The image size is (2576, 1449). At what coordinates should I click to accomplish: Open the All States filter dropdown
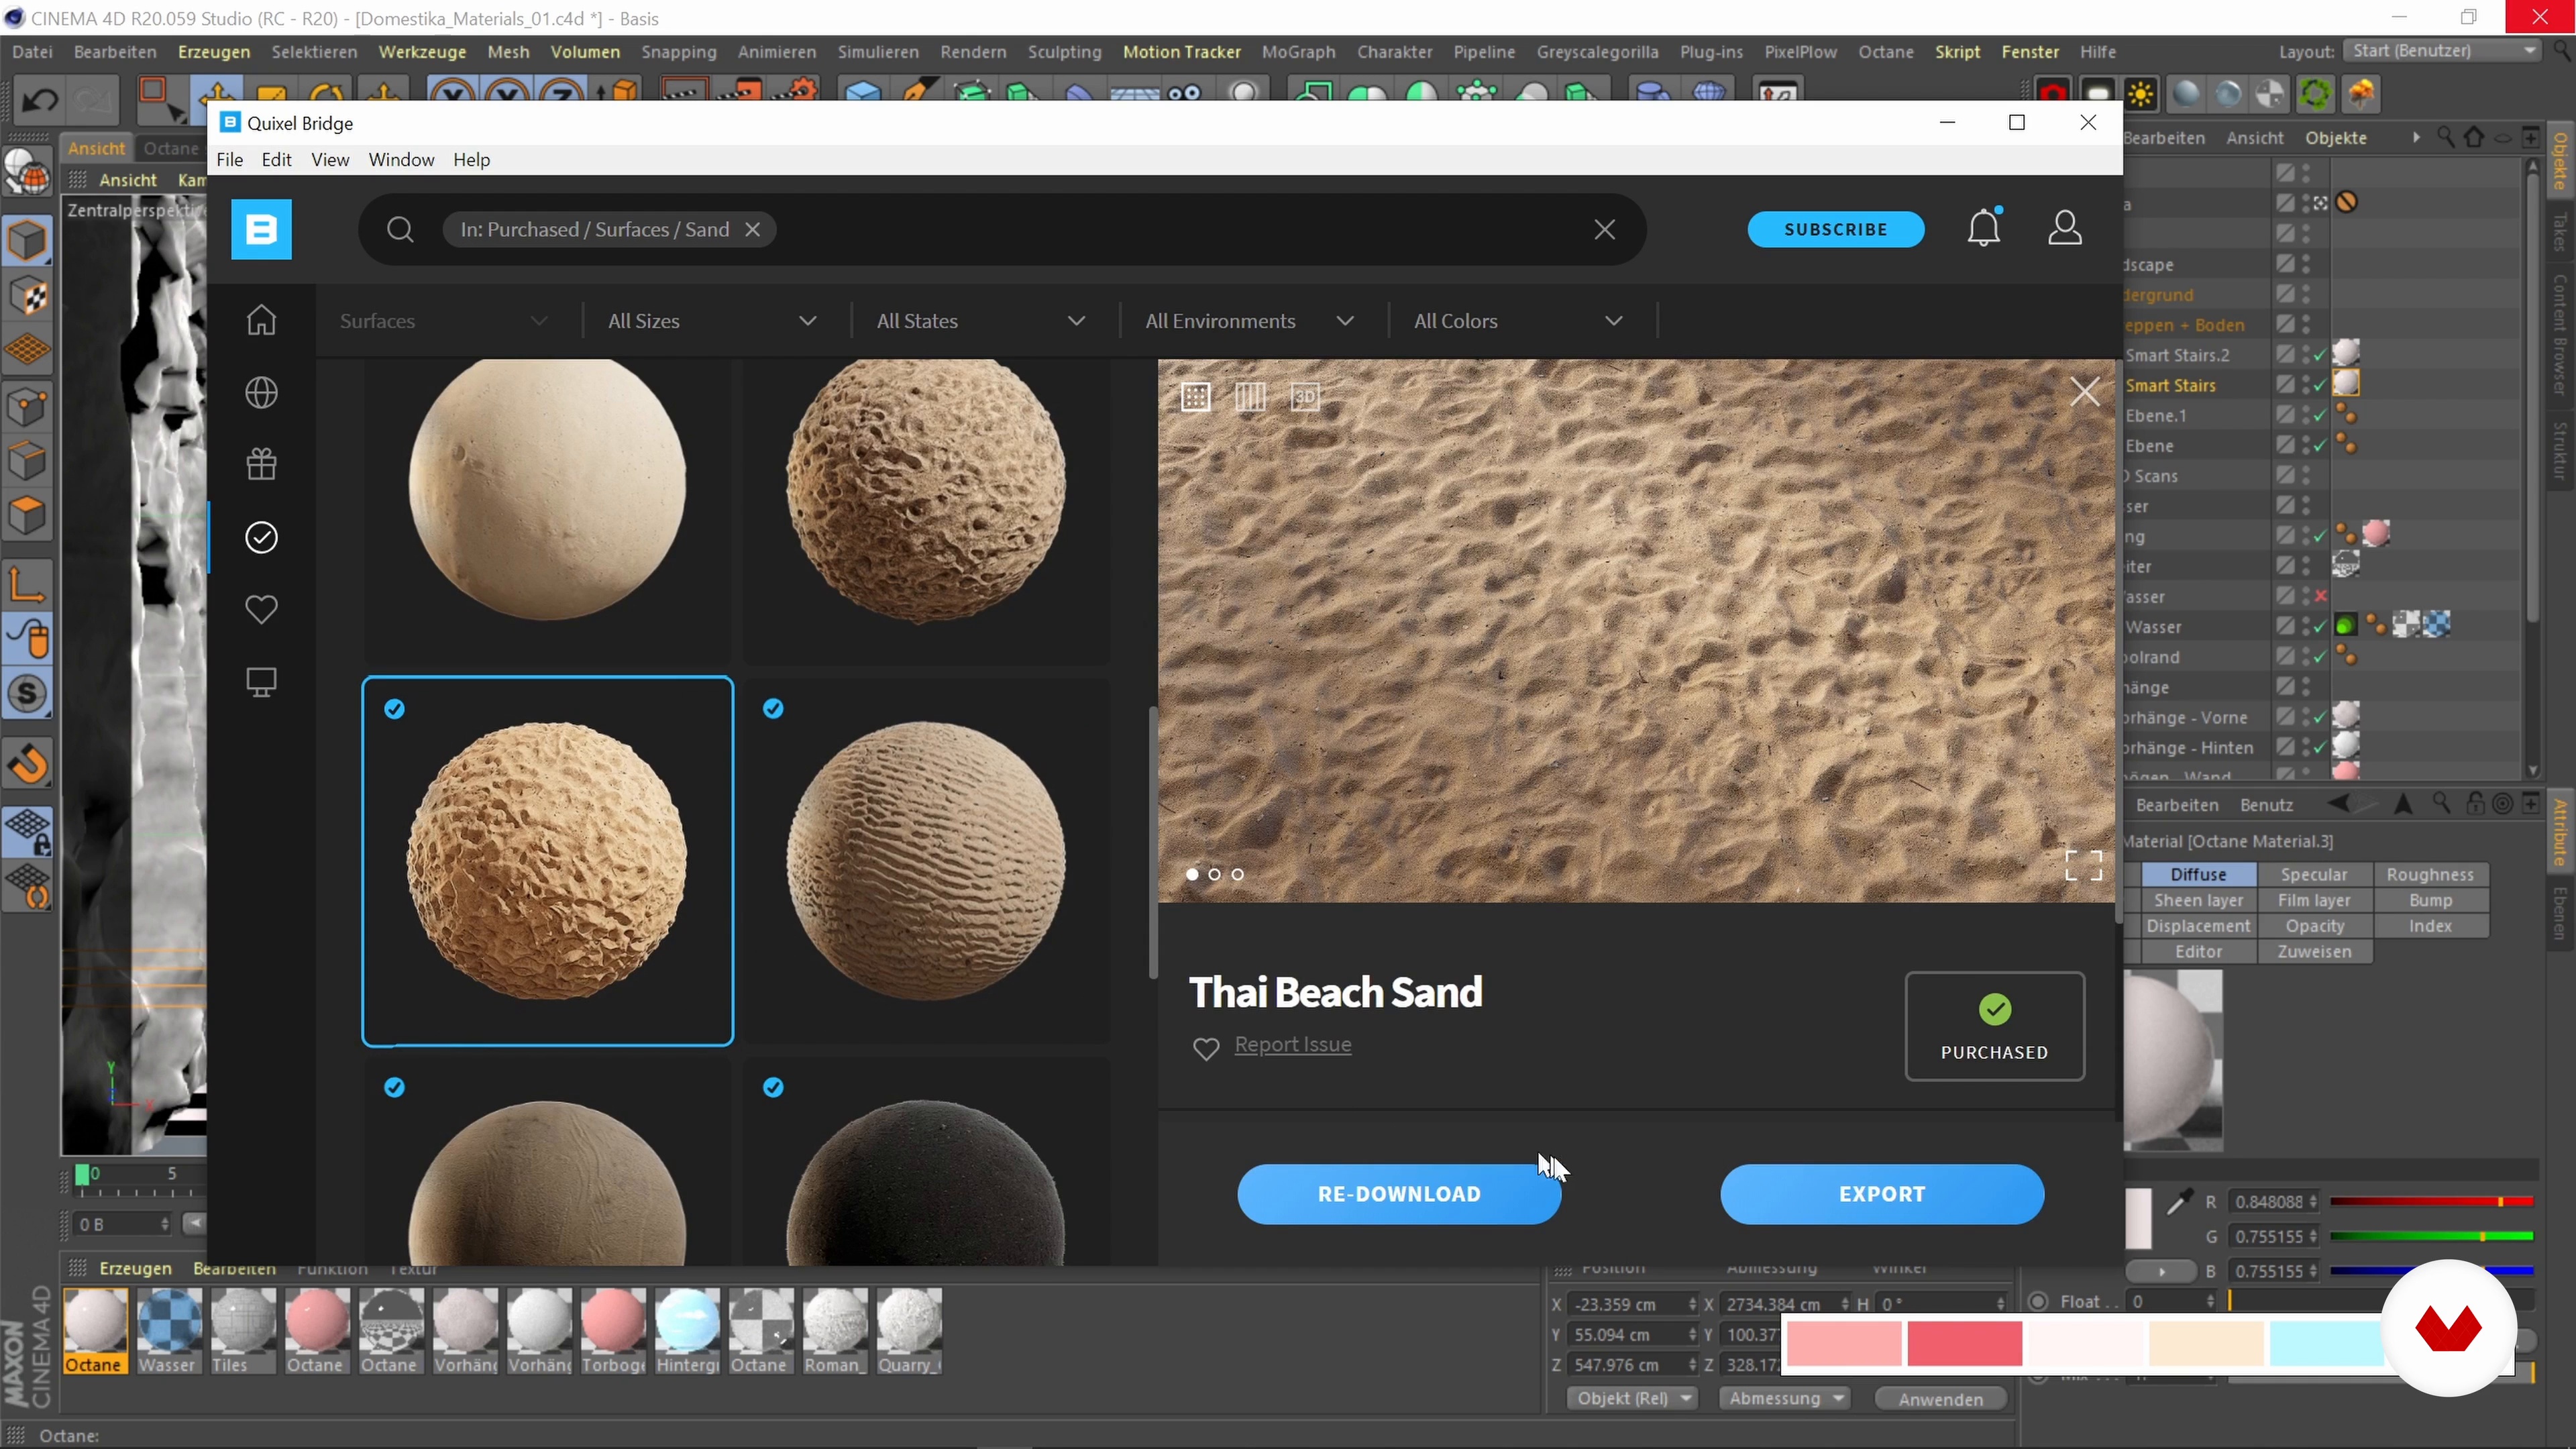(981, 321)
